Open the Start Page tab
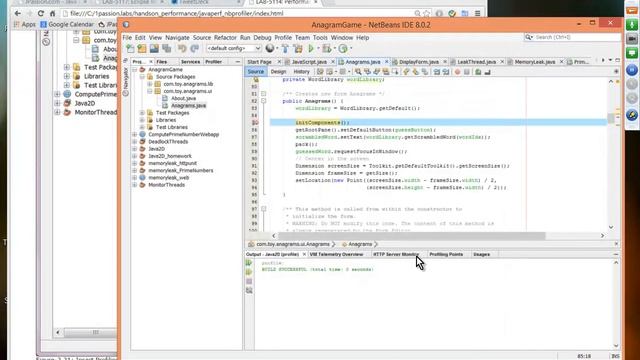Screen dimensions: 640x360 260,62
